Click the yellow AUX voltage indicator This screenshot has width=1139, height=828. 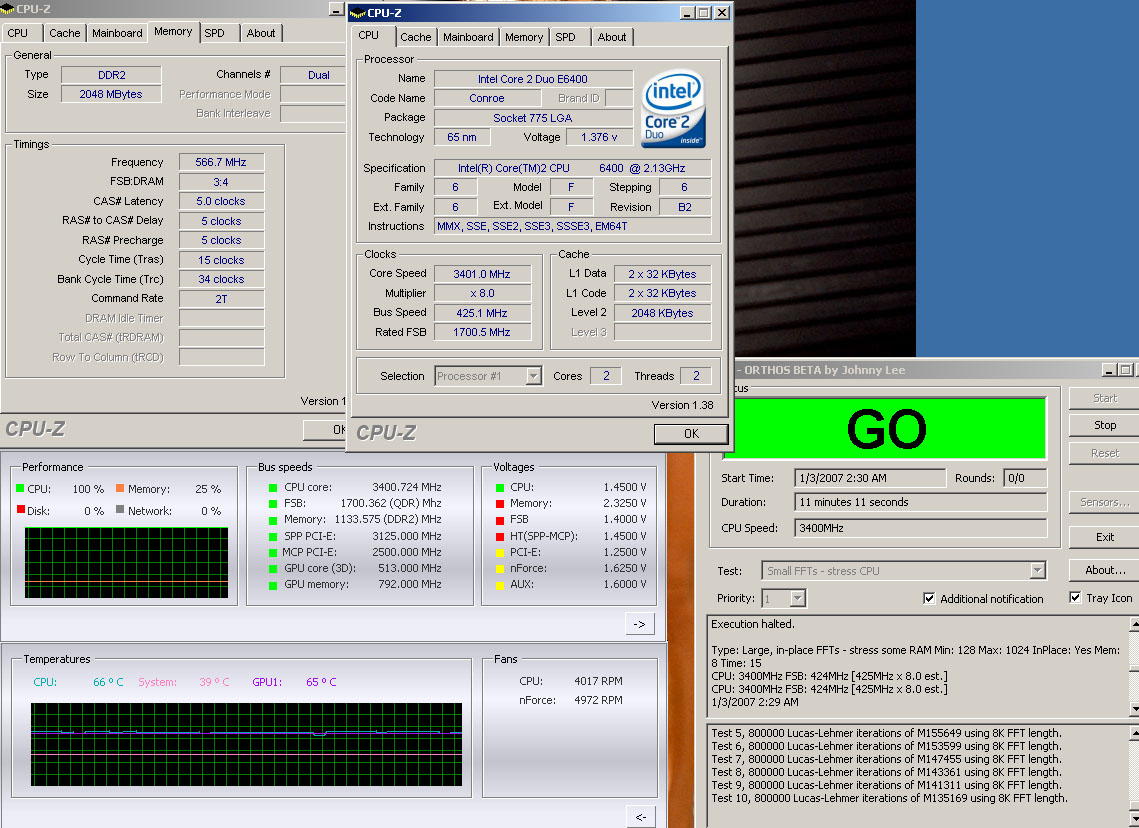pos(500,585)
